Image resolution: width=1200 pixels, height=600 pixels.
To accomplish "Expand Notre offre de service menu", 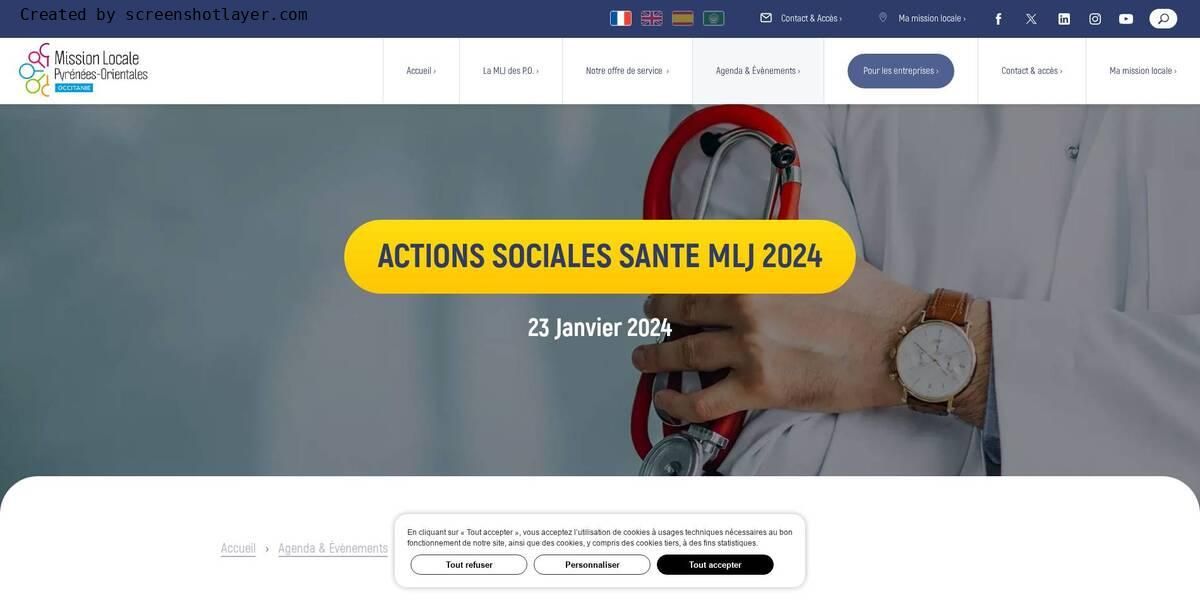I will tap(627, 71).
